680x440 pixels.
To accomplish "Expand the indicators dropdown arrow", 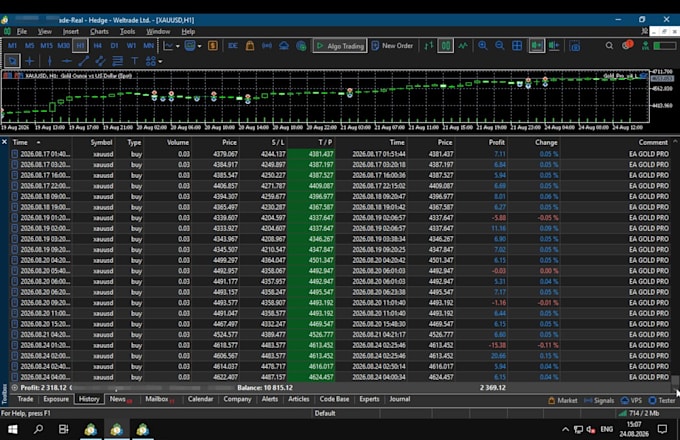I will (178, 46).
